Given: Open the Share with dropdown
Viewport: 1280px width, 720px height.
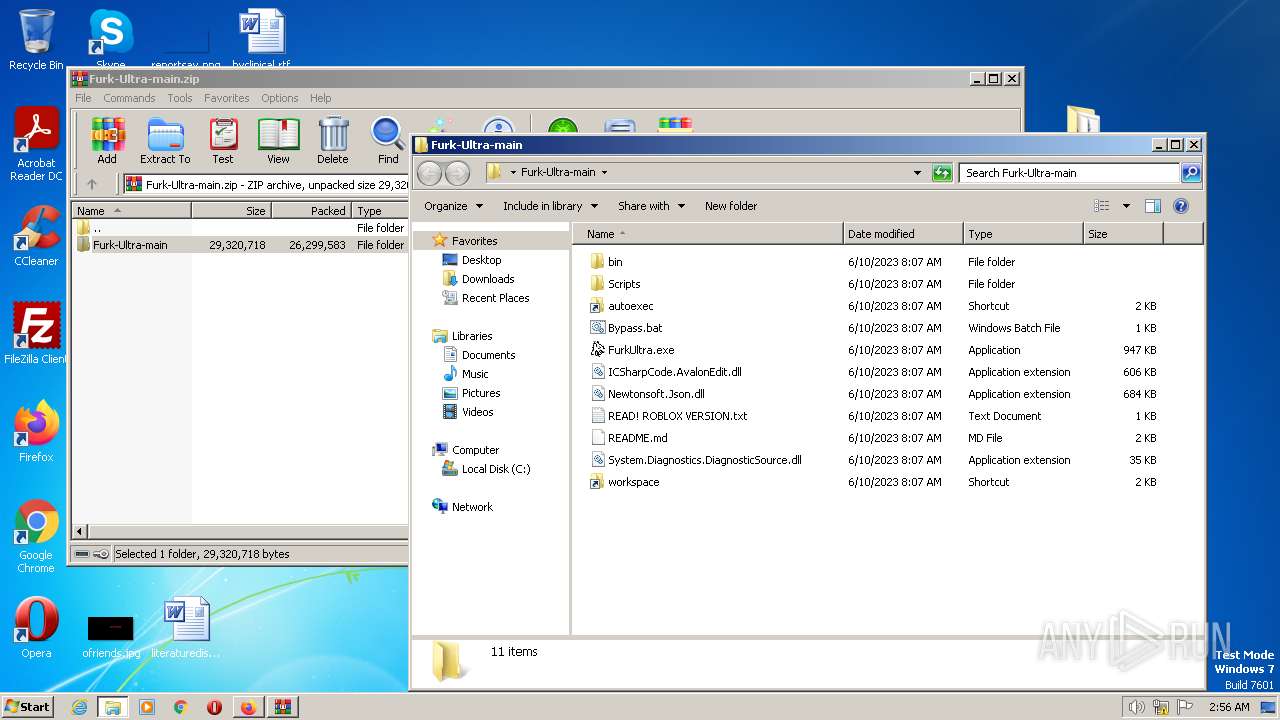Looking at the screenshot, I should point(651,206).
